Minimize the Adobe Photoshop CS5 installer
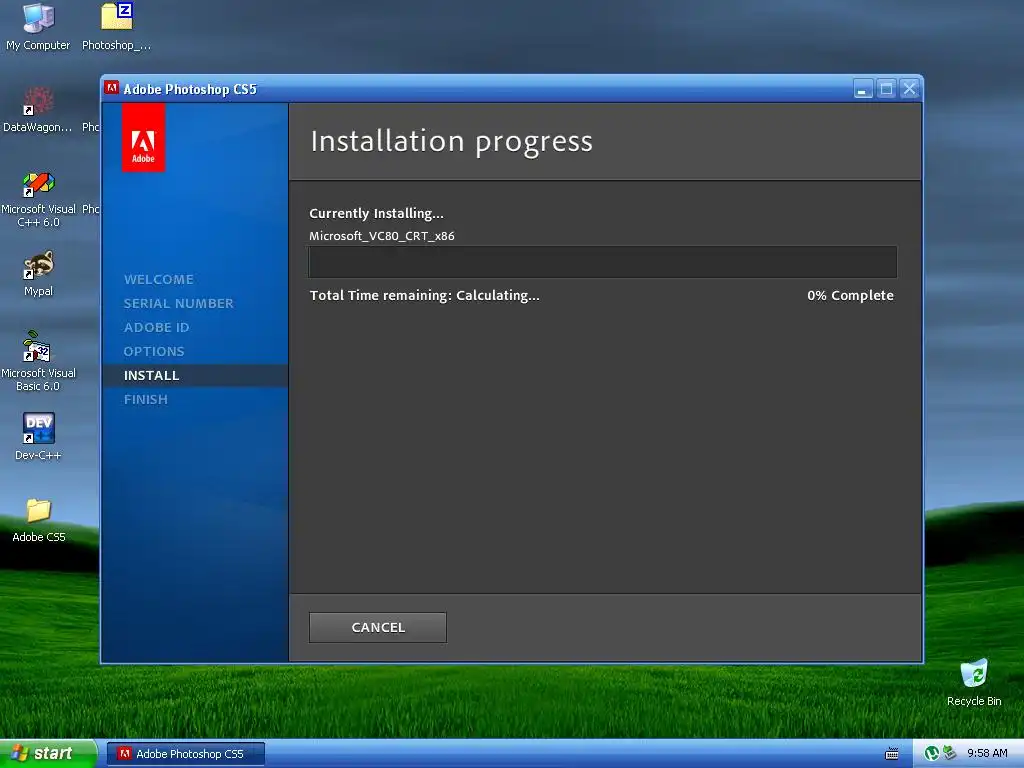 (863, 89)
